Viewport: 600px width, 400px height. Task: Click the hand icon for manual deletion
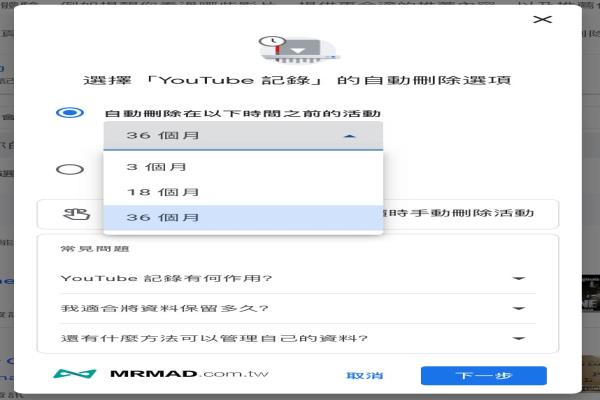[x=77, y=214]
